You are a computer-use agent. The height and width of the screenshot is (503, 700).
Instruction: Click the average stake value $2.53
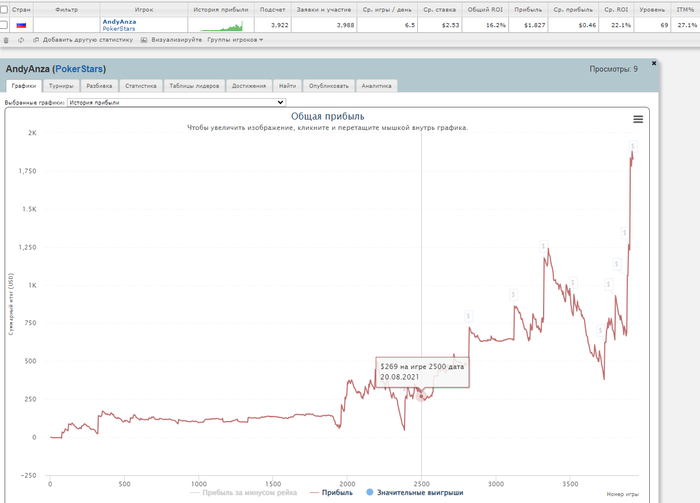click(450, 25)
